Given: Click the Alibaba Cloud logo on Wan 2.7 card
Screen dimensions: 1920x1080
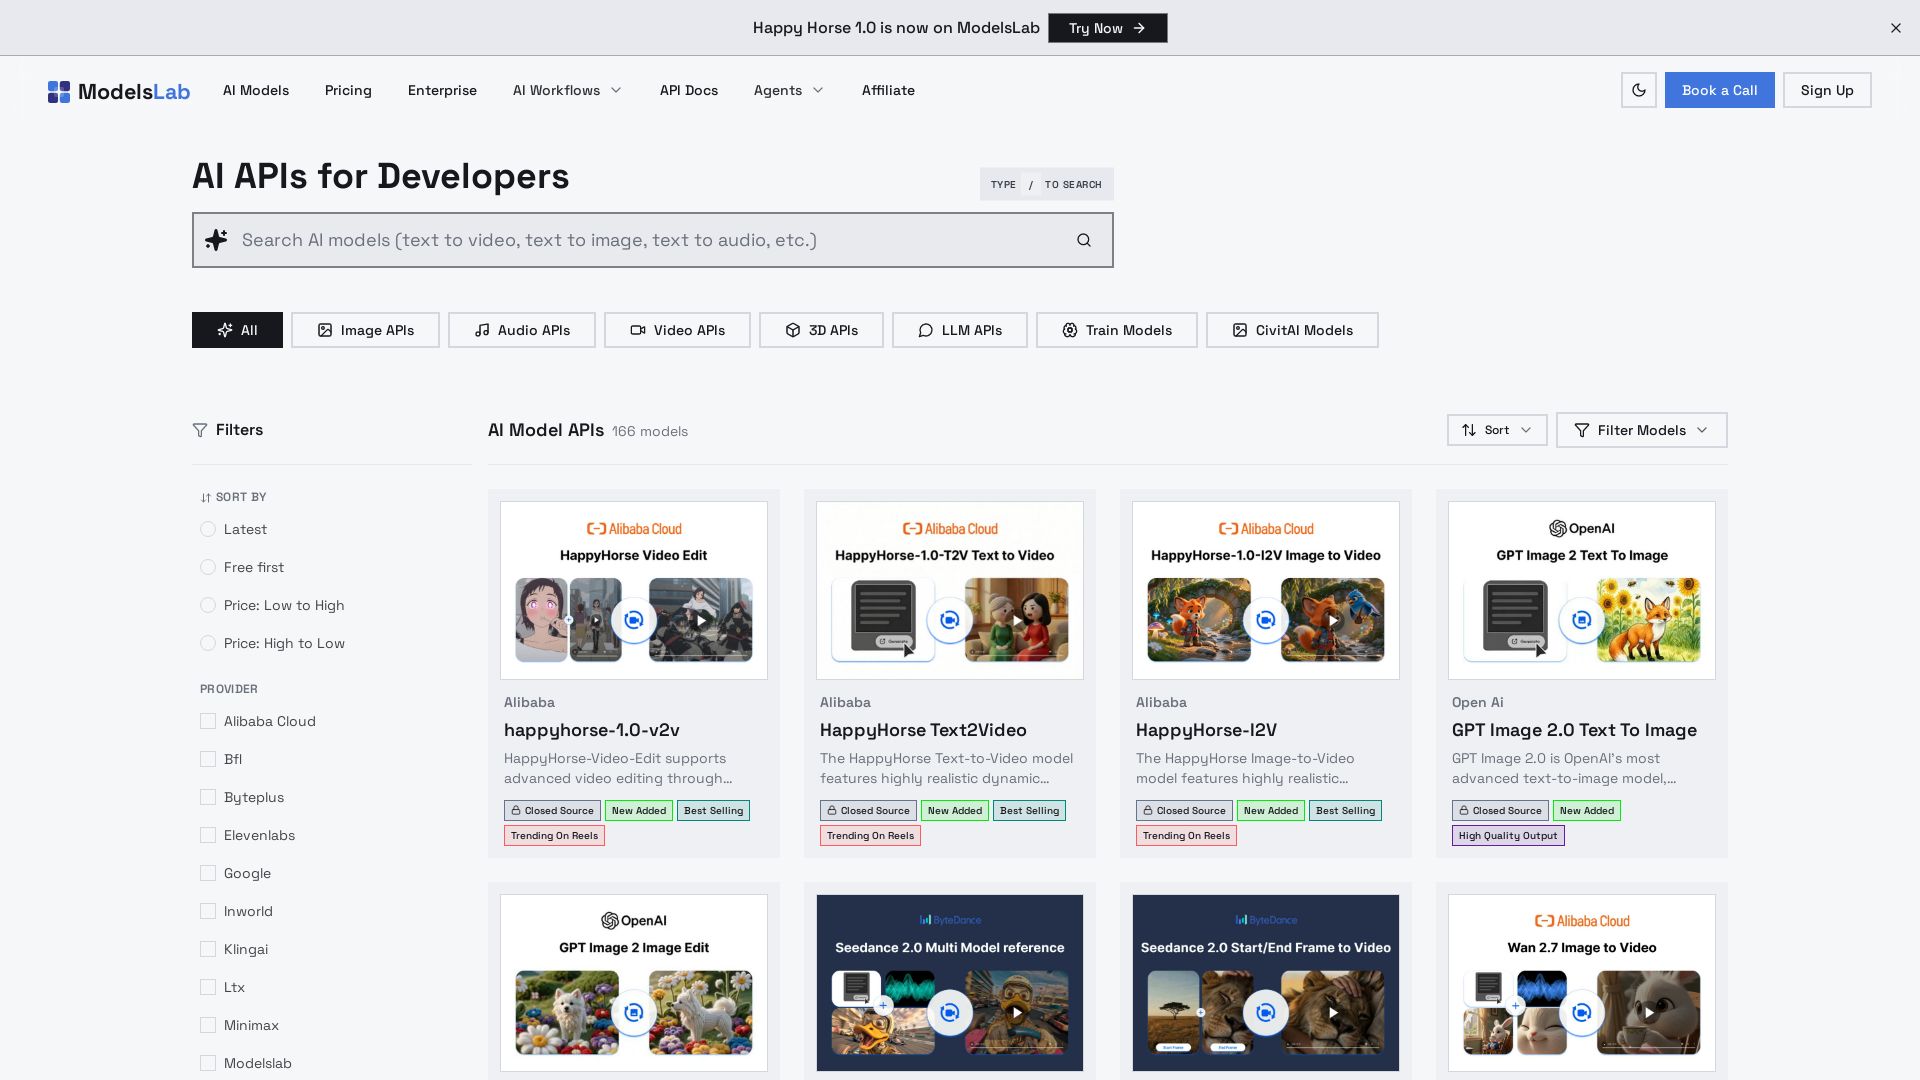Looking at the screenshot, I should pyautogui.click(x=1582, y=920).
